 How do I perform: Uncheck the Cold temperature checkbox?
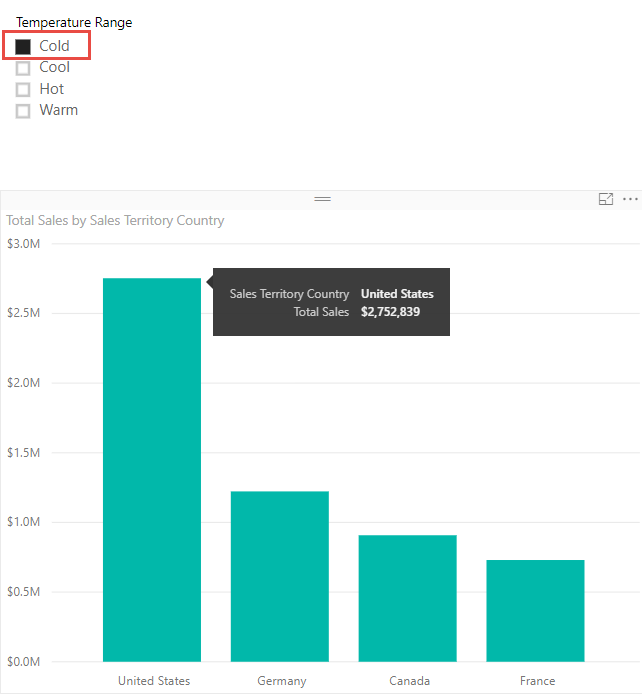pyautogui.click(x=23, y=46)
